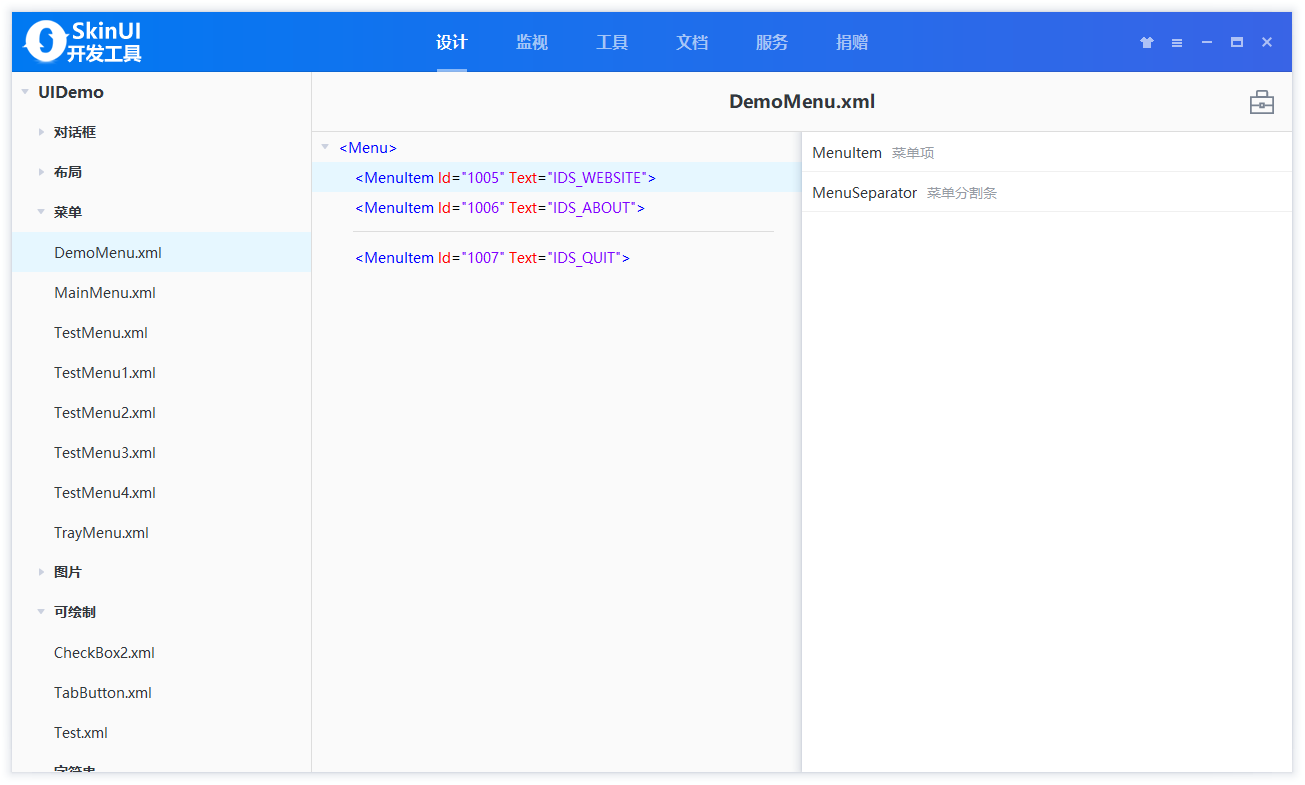Viewport: 1305px width, 785px height.
Task: Open the toolbox icon beside DemoMenu.xml title
Action: point(1261,102)
